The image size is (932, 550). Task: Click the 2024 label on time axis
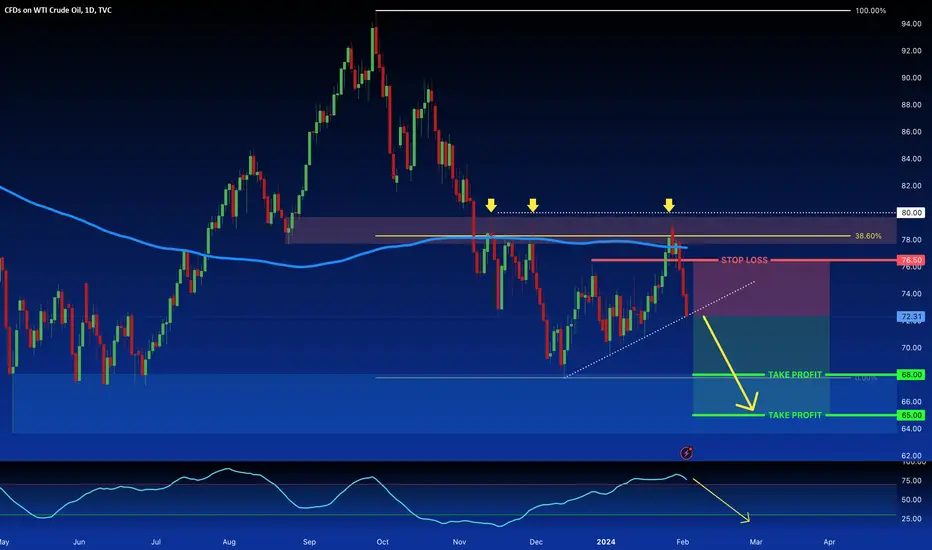pos(606,542)
